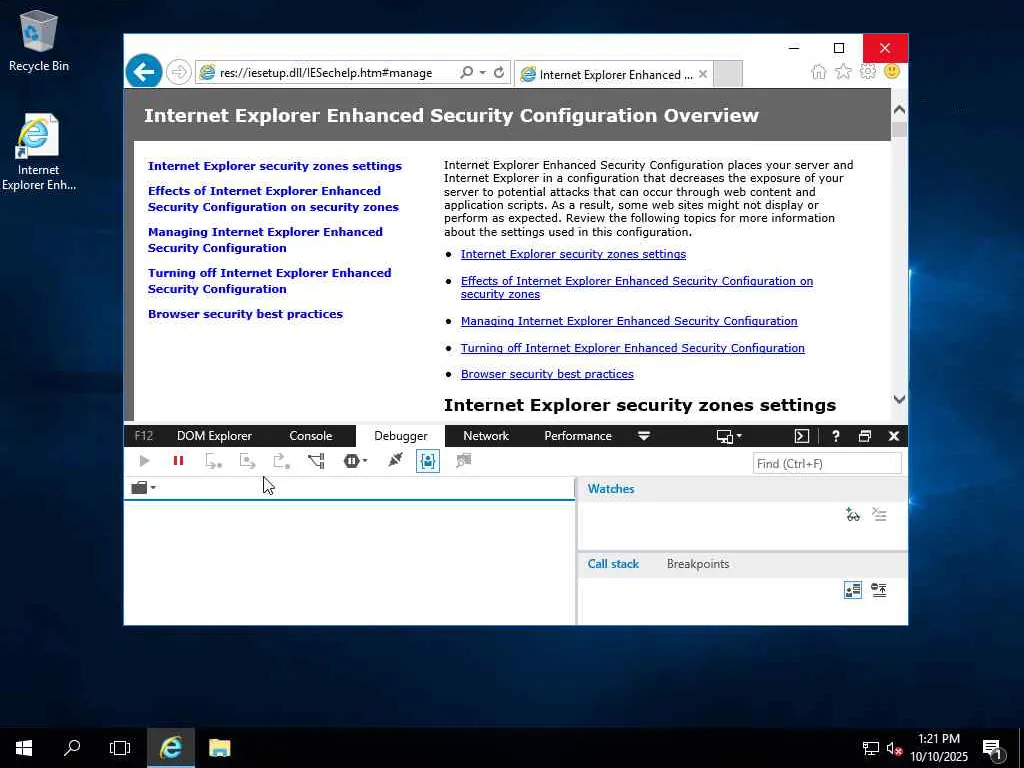Click the icon beside library frames toggle
1024x768 pixels.
(879, 590)
